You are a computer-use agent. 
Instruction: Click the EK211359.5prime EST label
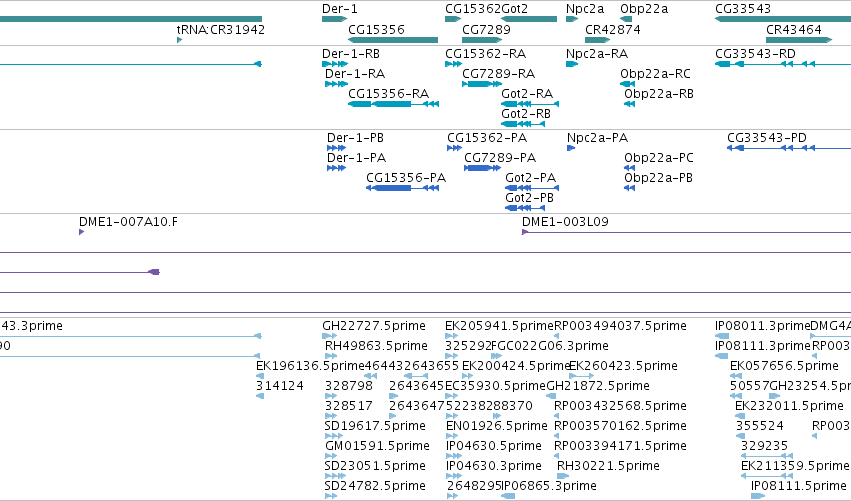795,466
